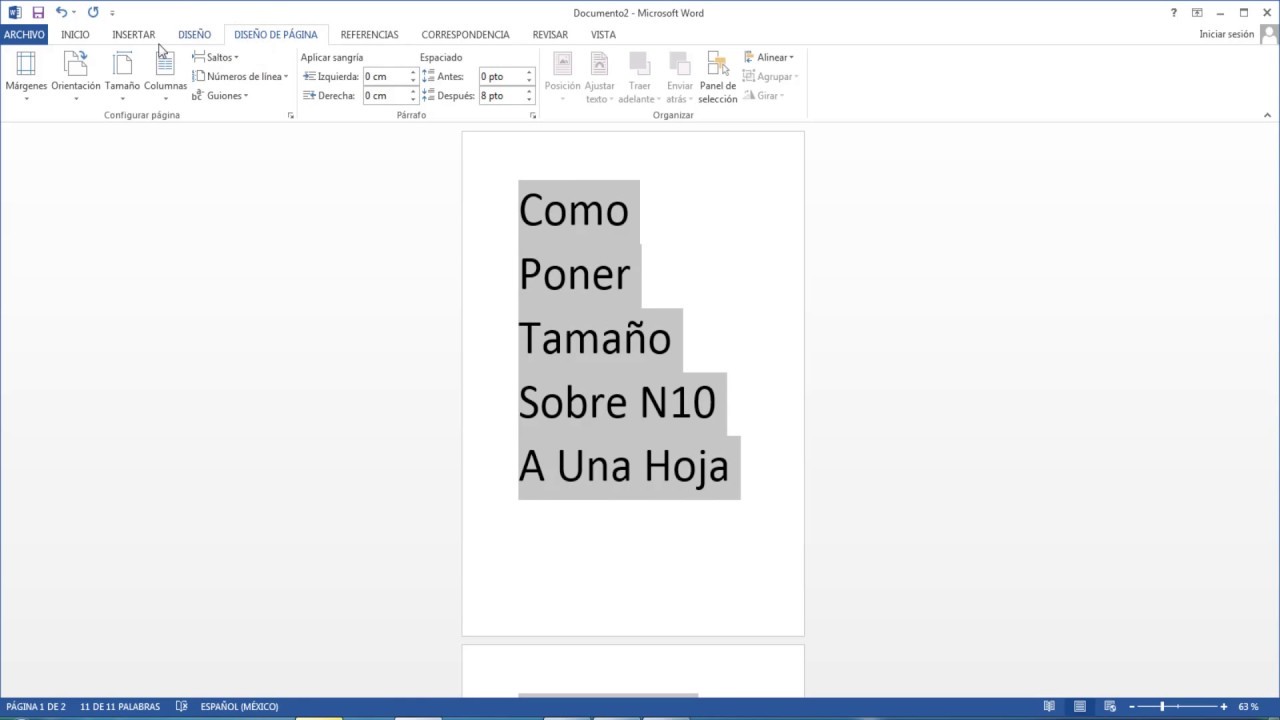
Task: Open the Columnas columns menu
Action: tap(165, 75)
